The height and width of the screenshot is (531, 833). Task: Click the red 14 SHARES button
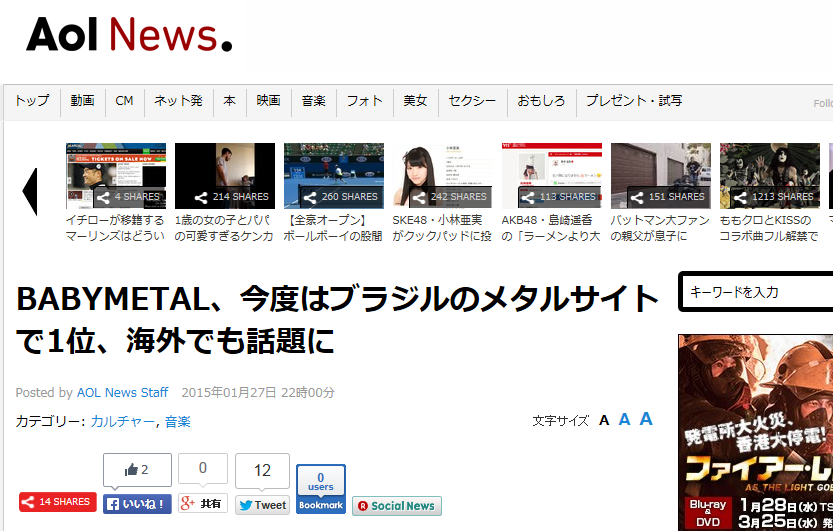pos(58,502)
